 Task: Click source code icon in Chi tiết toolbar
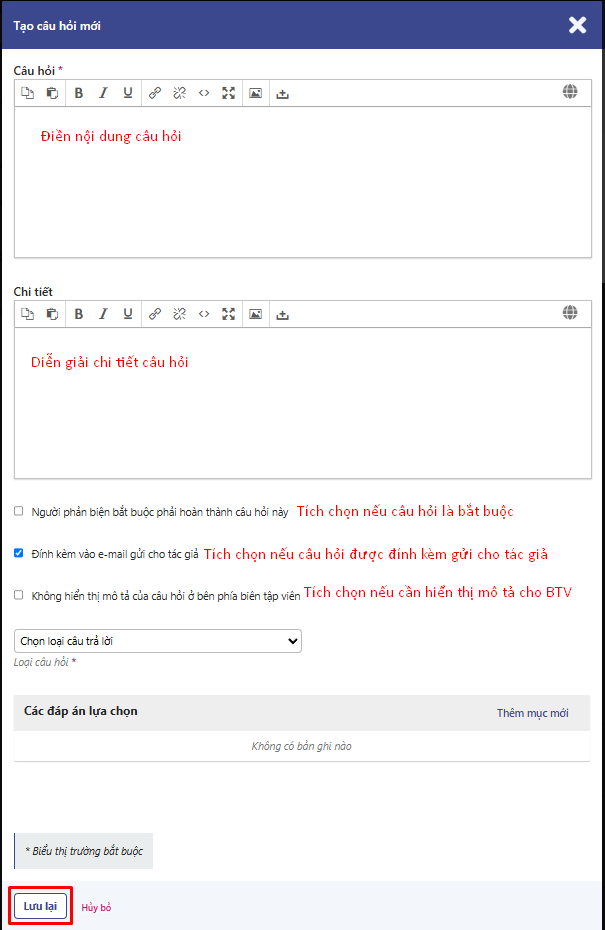pos(204,314)
